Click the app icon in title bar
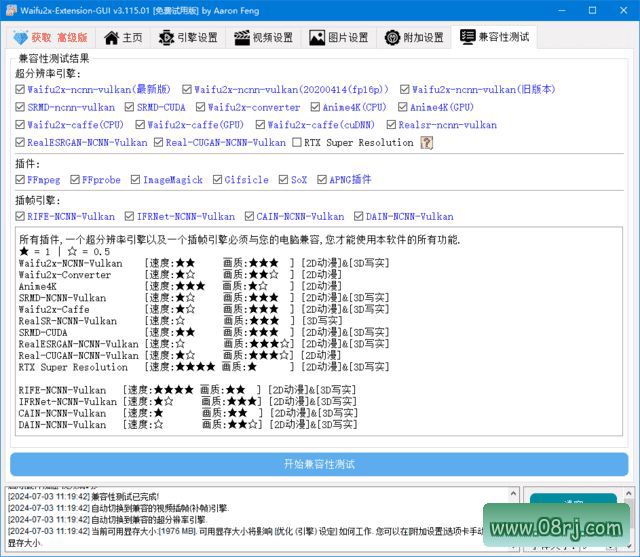The width and height of the screenshot is (640, 557). click(11, 10)
